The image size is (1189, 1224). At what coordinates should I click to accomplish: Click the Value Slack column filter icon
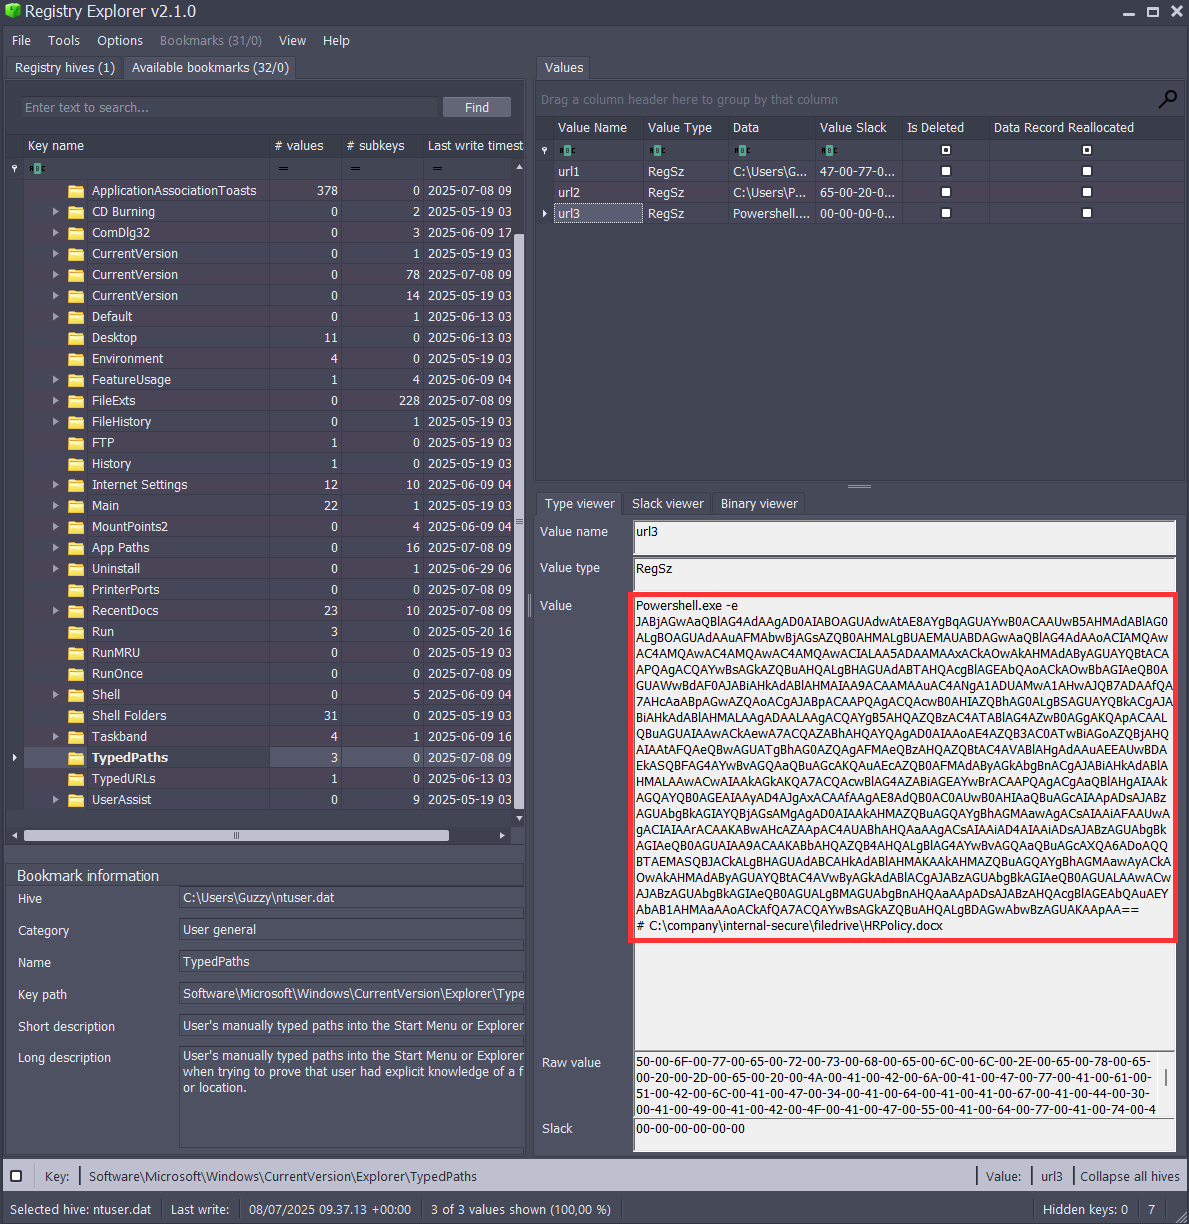click(830, 149)
